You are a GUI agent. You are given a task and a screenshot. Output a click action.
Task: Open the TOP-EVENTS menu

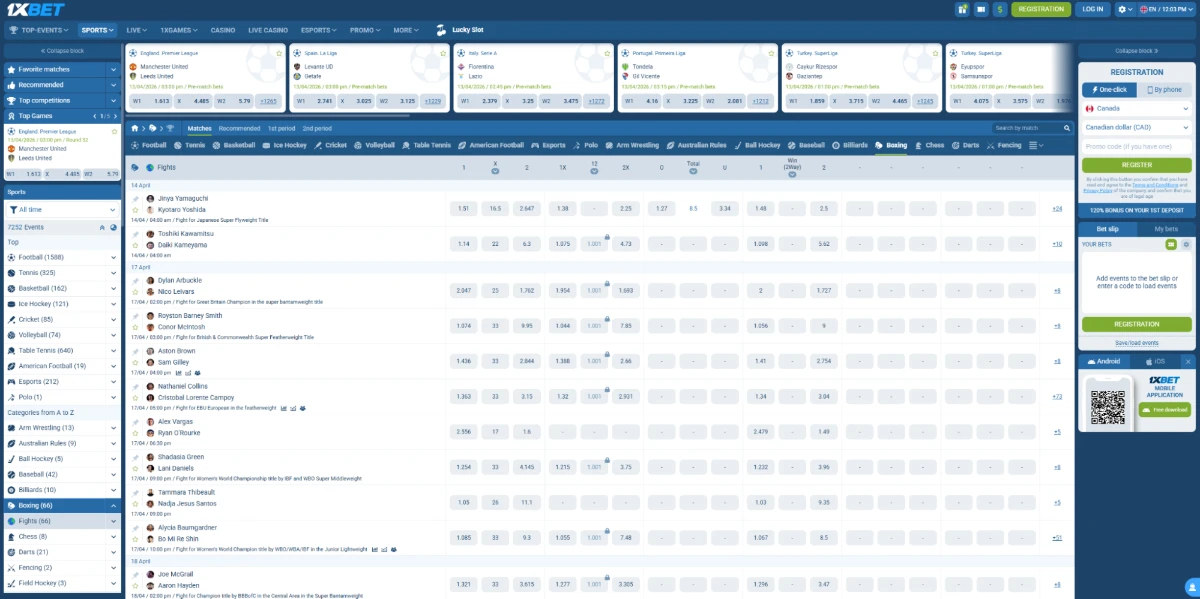[41, 31]
